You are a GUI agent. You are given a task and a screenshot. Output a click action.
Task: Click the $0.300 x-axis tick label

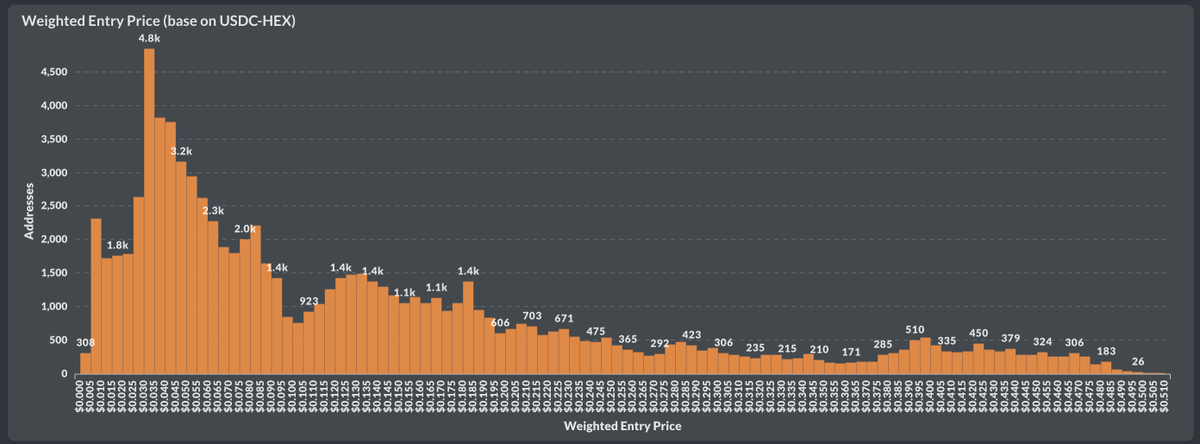pos(718,396)
